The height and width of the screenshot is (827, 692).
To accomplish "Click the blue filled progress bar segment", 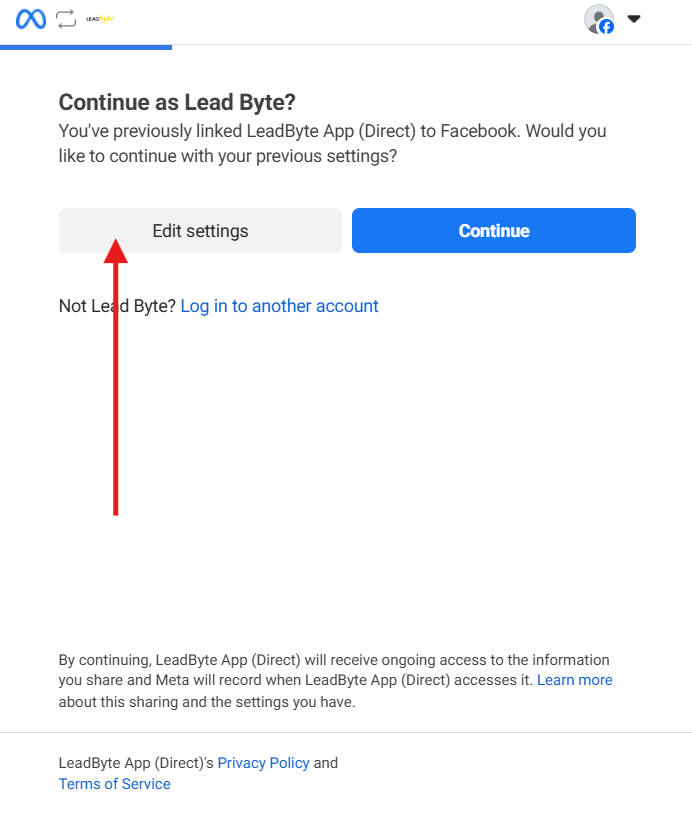I will tap(86, 47).
